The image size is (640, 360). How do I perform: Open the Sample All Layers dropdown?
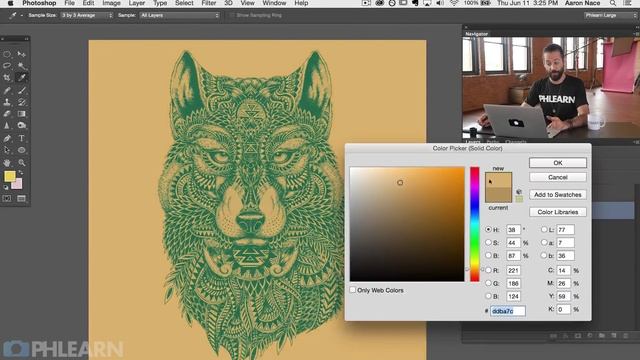pyautogui.click(x=179, y=16)
